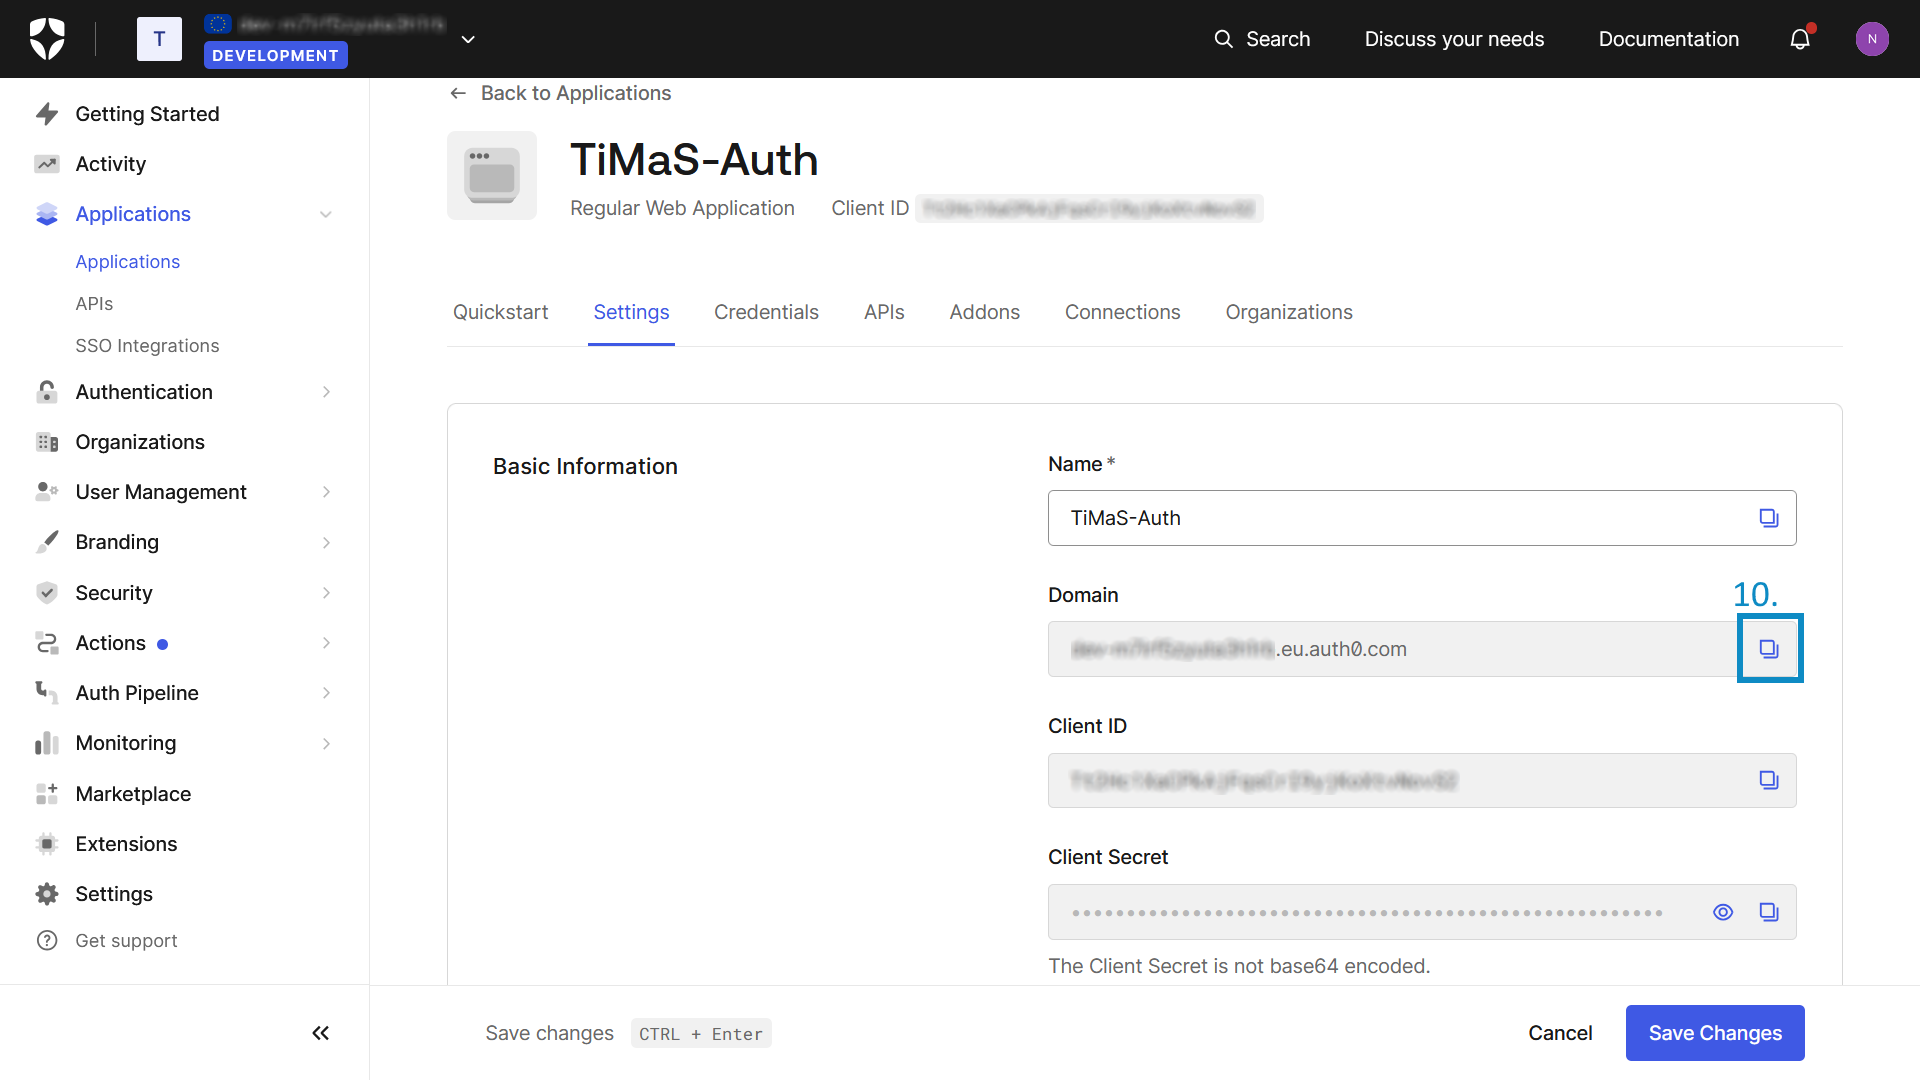
Task: Open the Addons tab
Action: pos(984,312)
